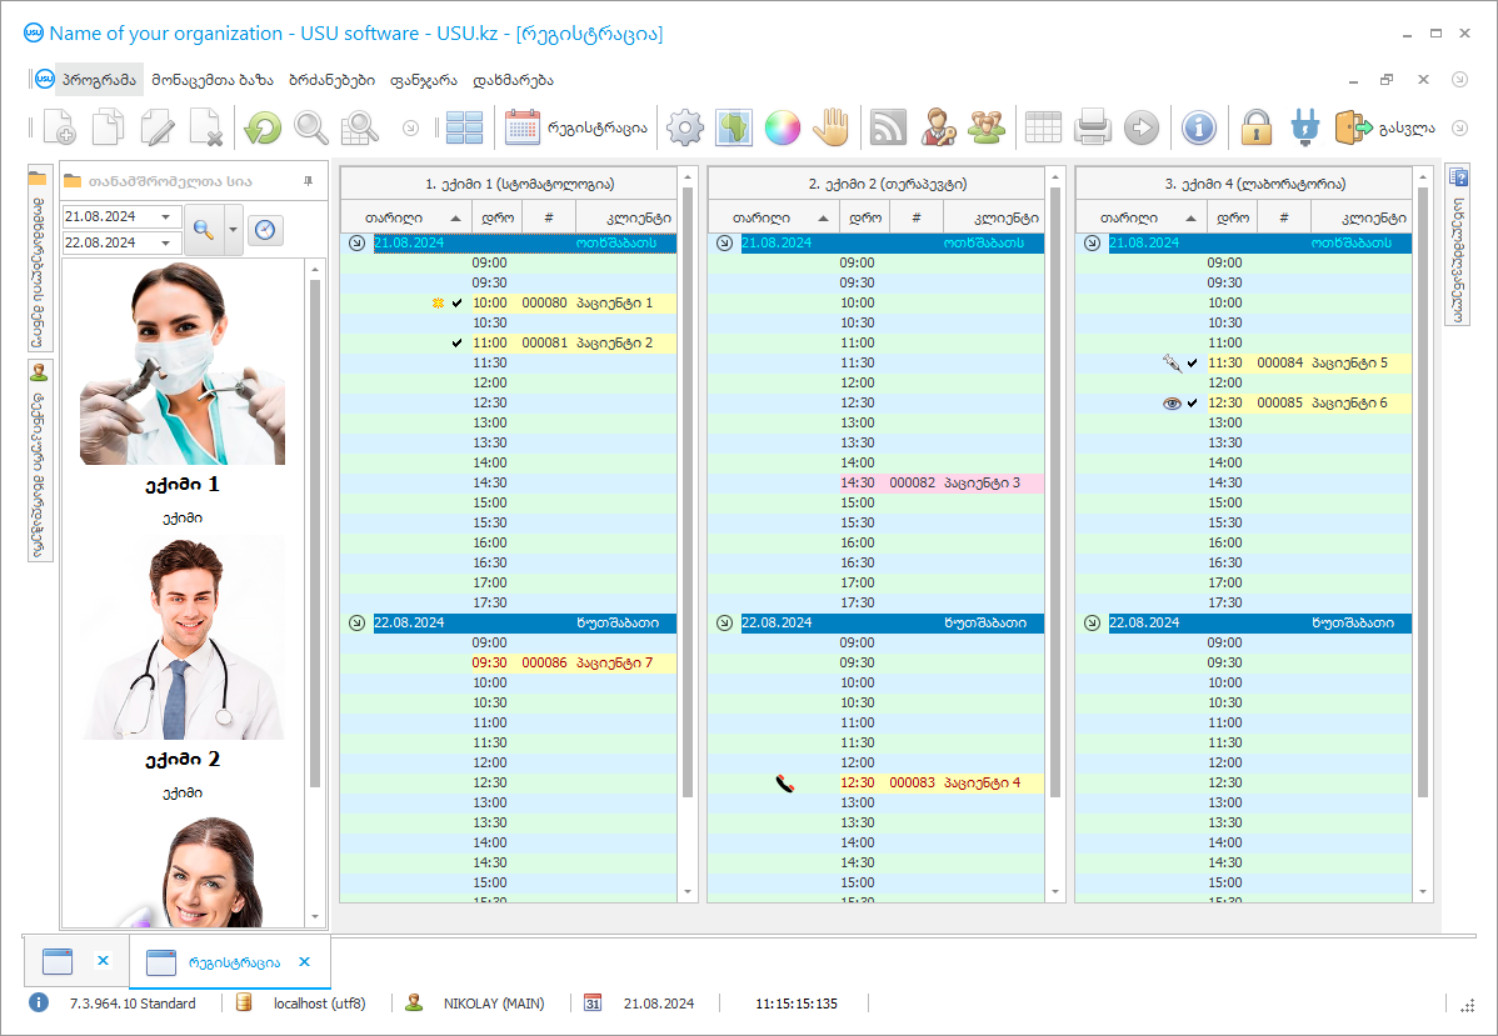The height and width of the screenshot is (1036, 1498).
Task: Click the delete document icon
Action: 205,127
